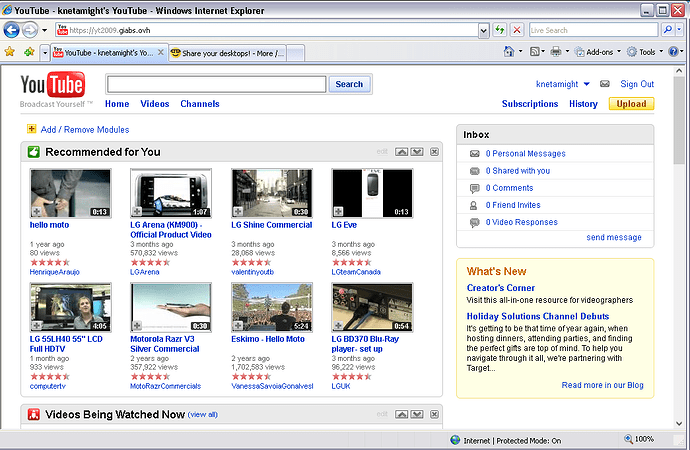Click the send message link
This screenshot has height=450, width=690.
tap(614, 238)
